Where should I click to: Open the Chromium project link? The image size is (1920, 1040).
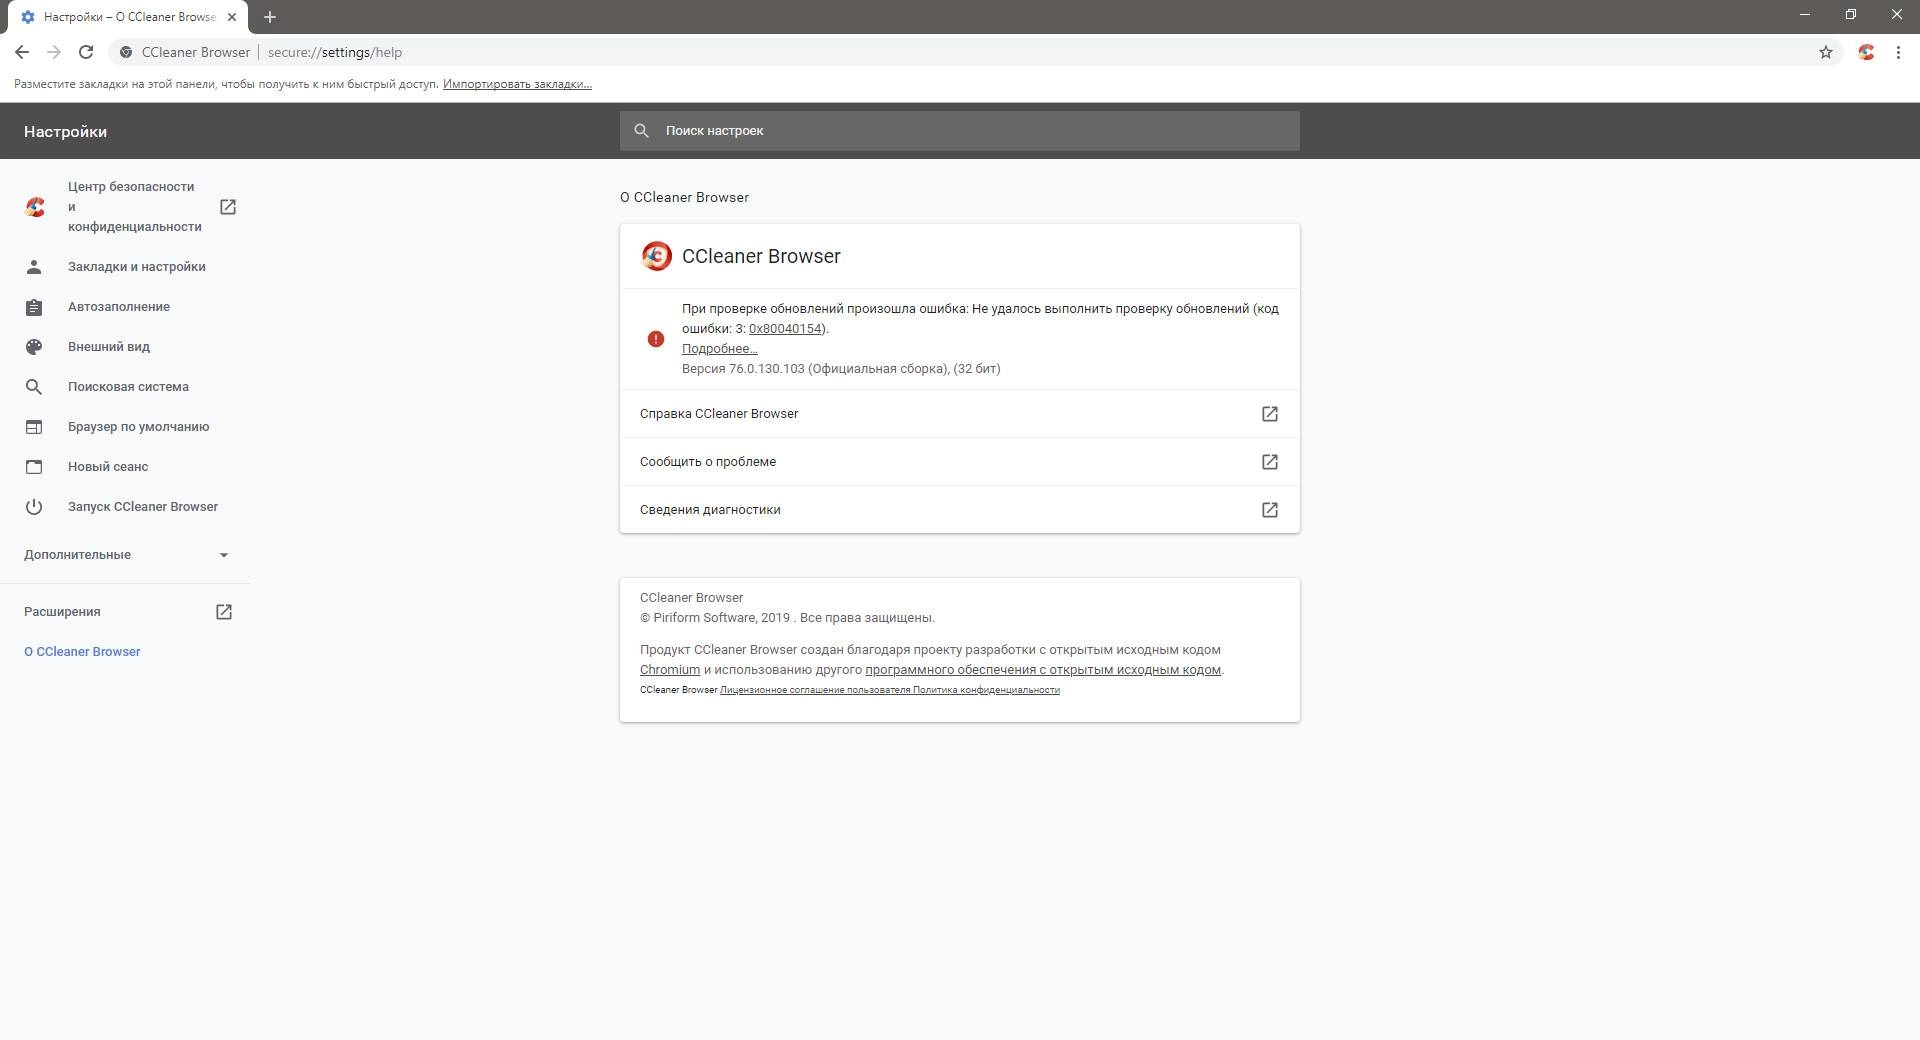[670, 670]
